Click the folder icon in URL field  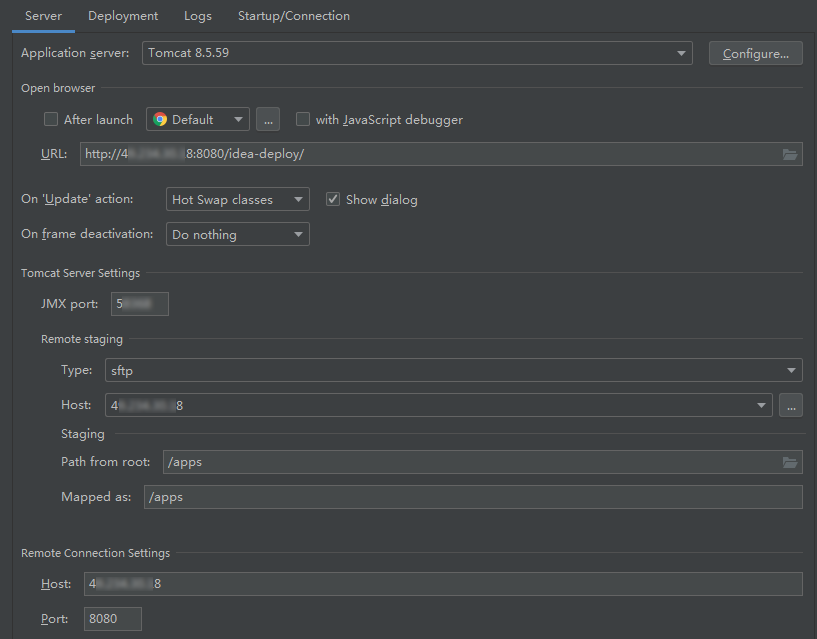tap(790, 154)
